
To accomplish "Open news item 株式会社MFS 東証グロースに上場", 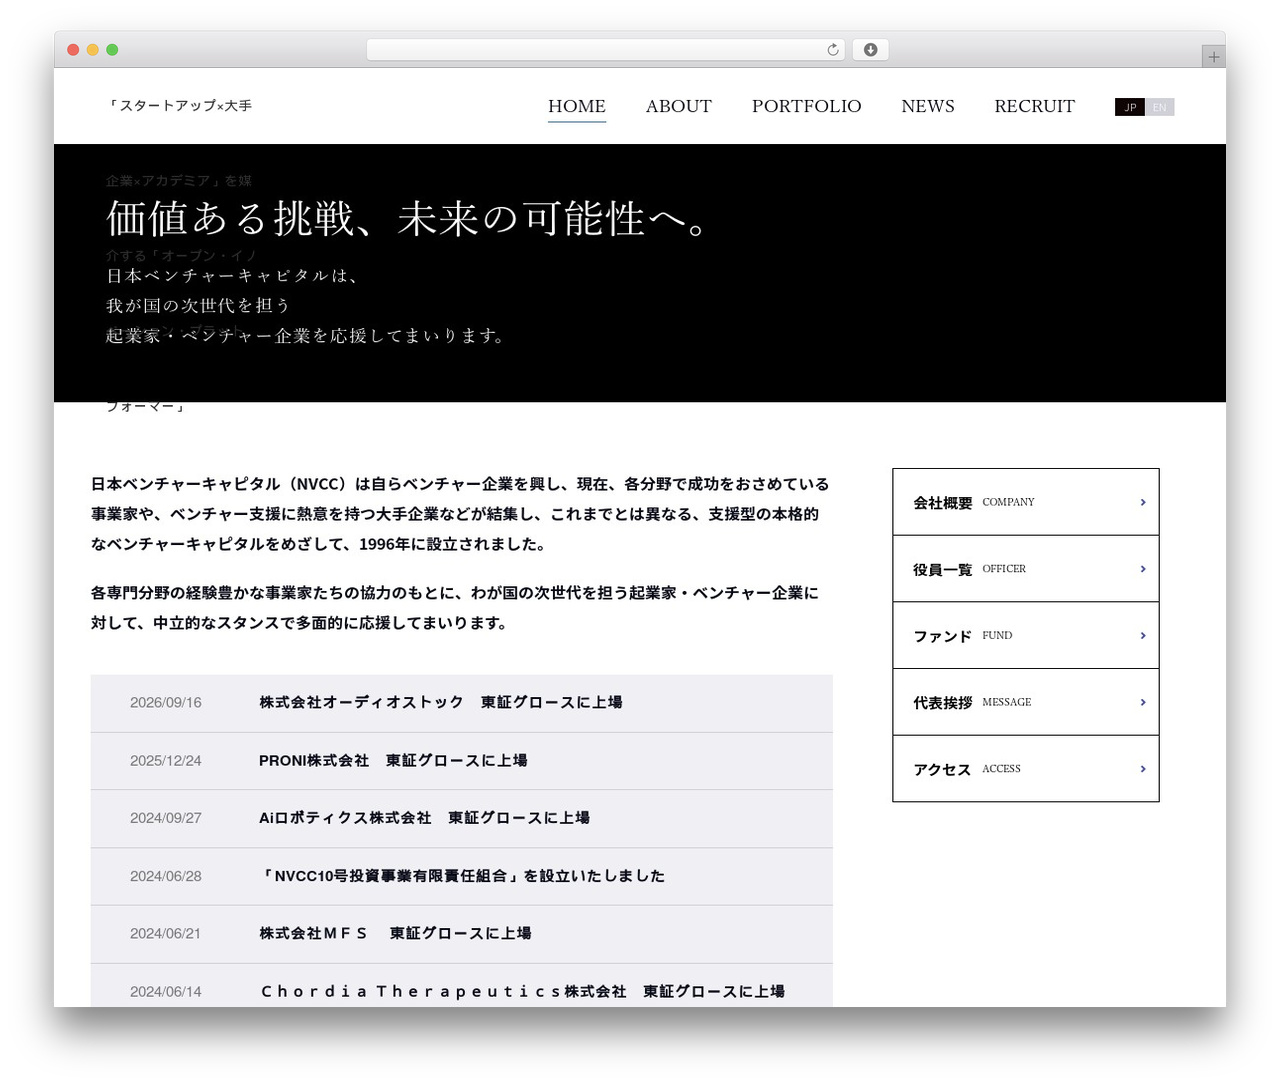I will coord(395,933).
